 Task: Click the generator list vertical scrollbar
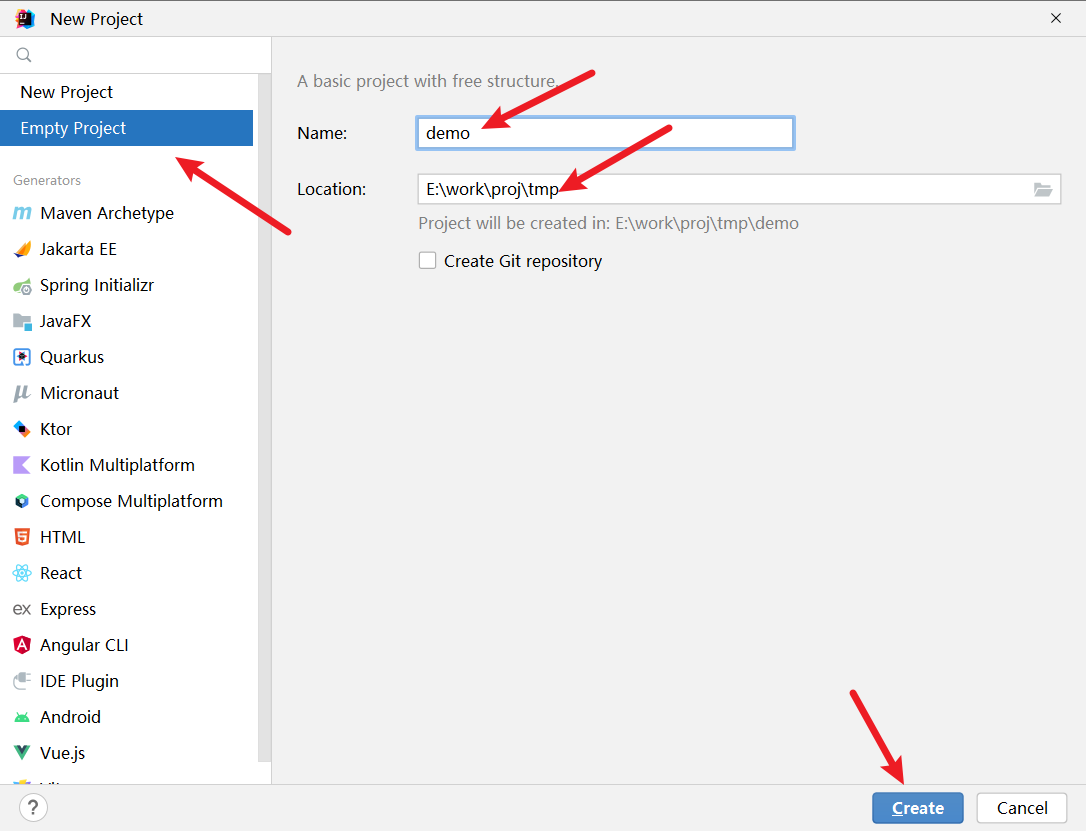(264, 418)
